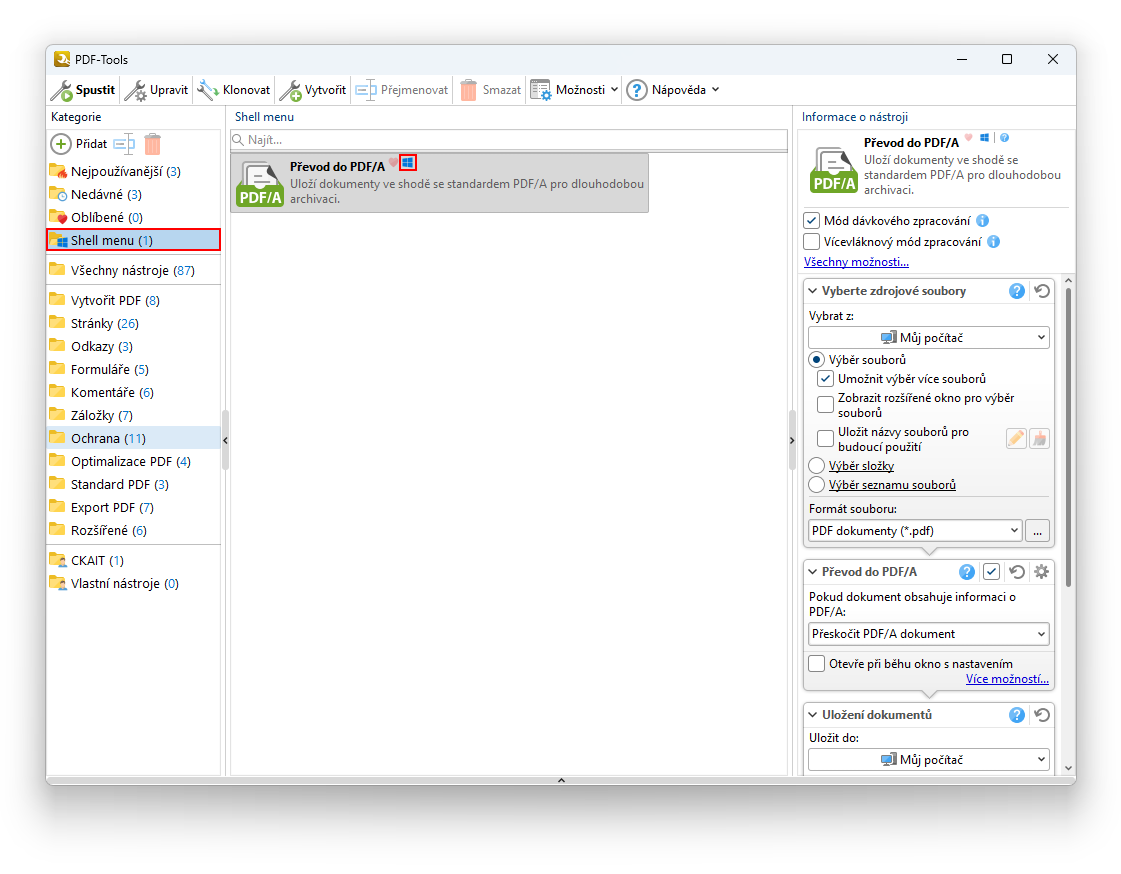Click the ellipsis button beside file format
Image resolution: width=1121 pixels, height=874 pixels.
tap(1037, 531)
